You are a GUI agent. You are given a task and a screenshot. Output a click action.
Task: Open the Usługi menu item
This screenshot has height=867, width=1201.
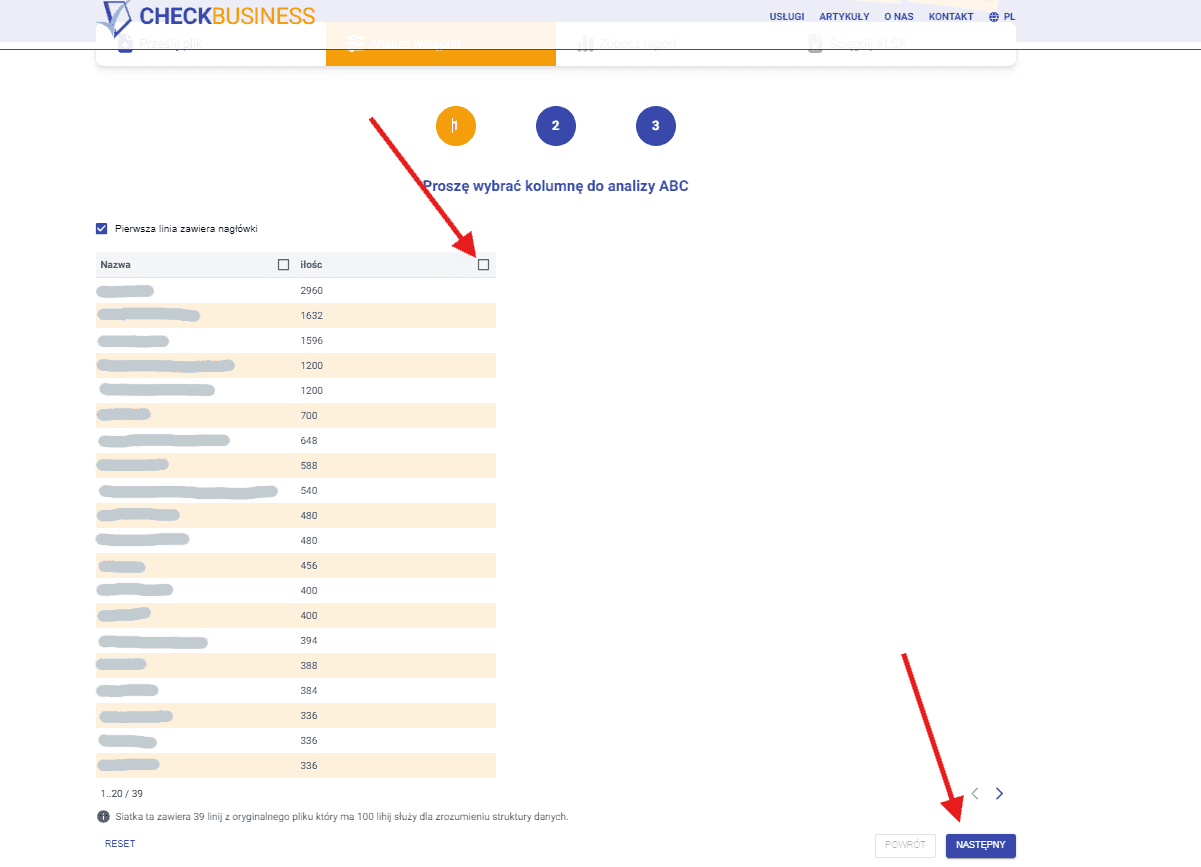pos(786,17)
